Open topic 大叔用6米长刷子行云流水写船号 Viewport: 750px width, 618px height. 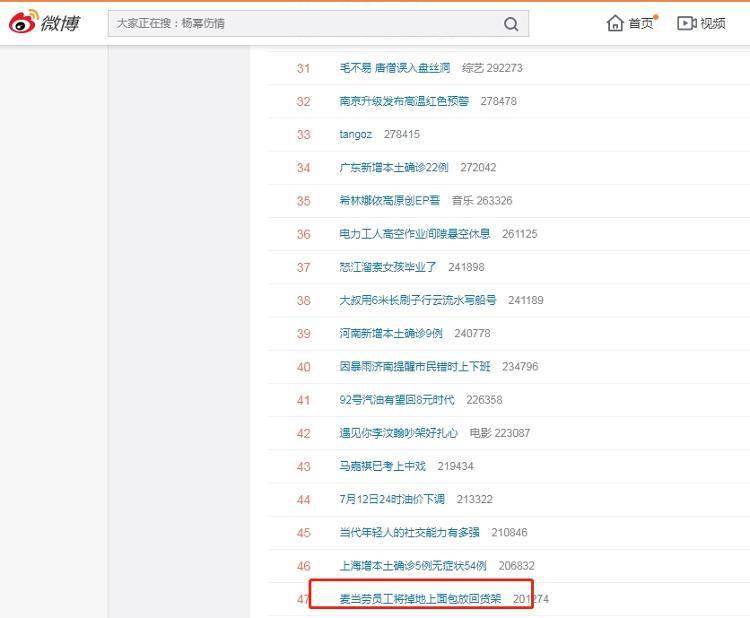(x=418, y=300)
